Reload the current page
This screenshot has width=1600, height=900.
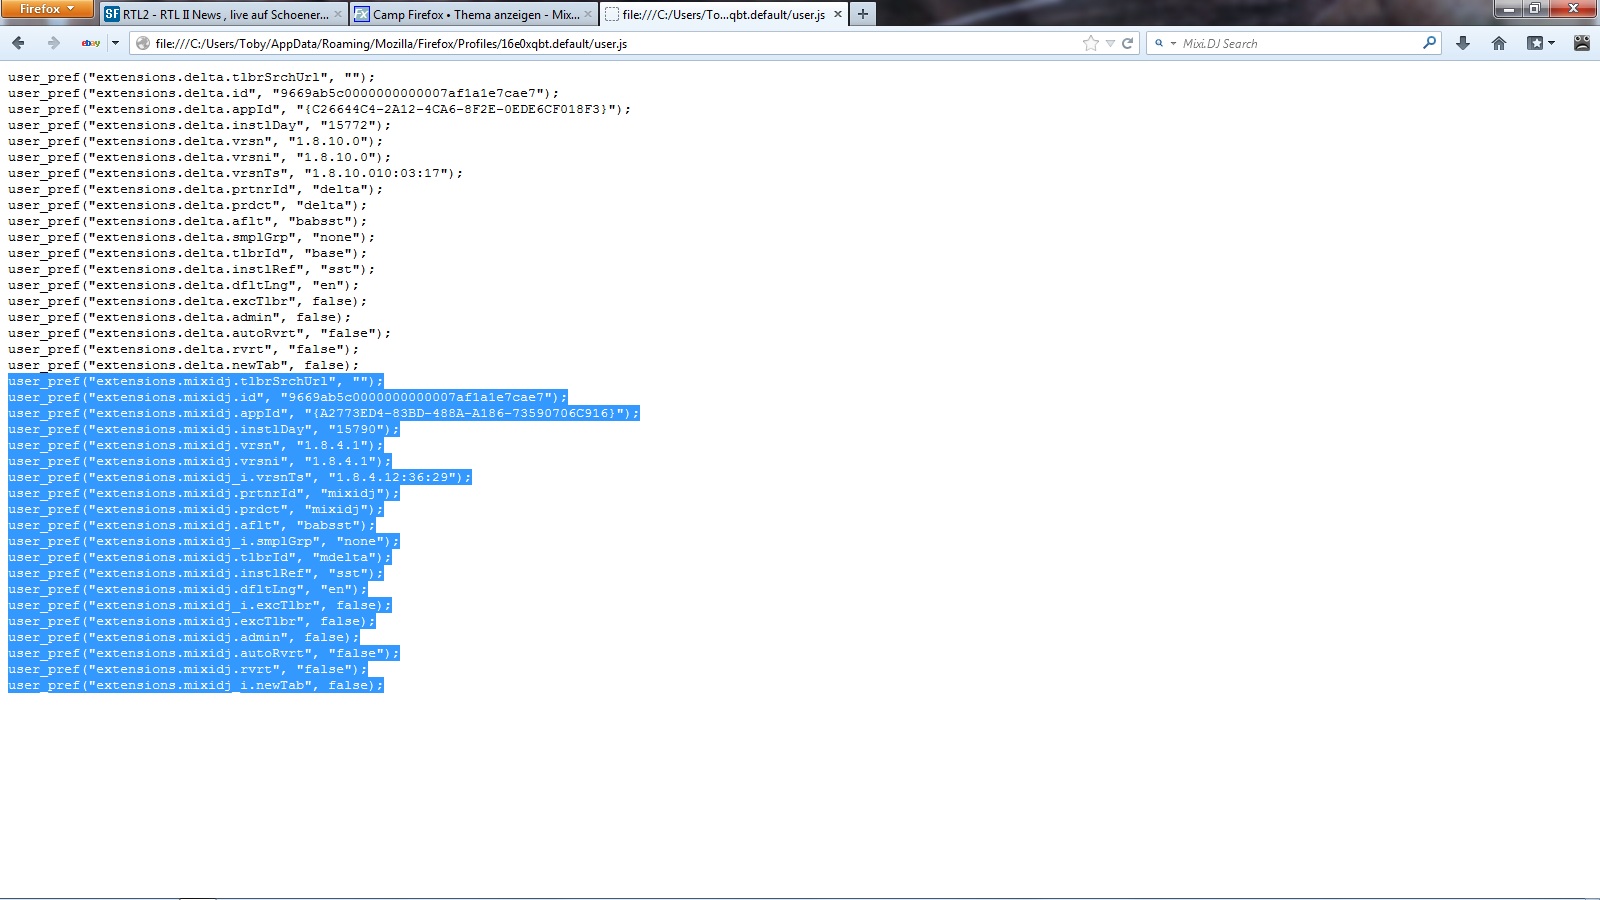pyautogui.click(x=1128, y=43)
